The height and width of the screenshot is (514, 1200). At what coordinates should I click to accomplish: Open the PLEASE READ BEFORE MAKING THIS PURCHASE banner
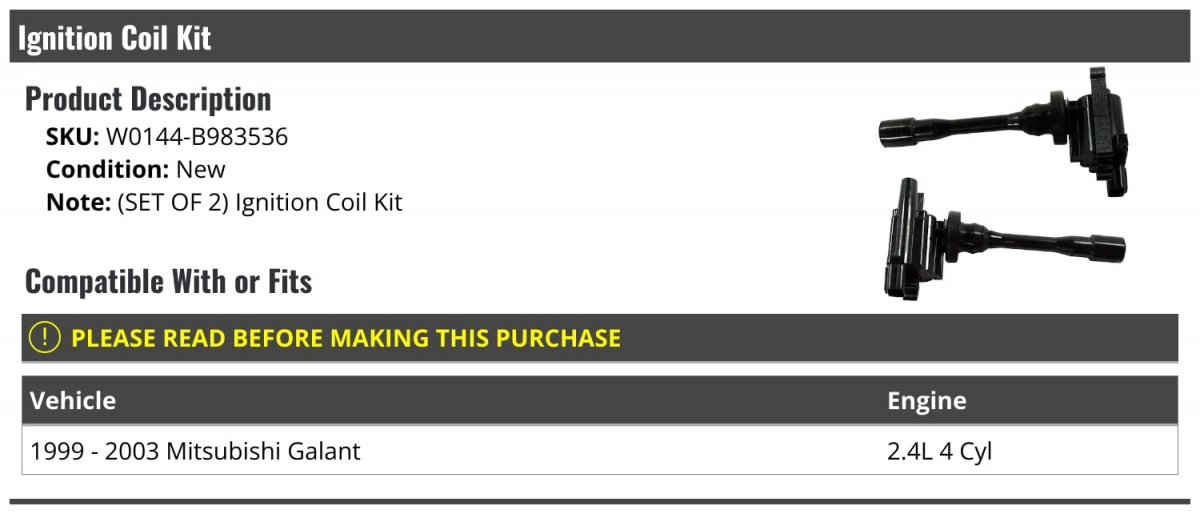click(x=600, y=338)
